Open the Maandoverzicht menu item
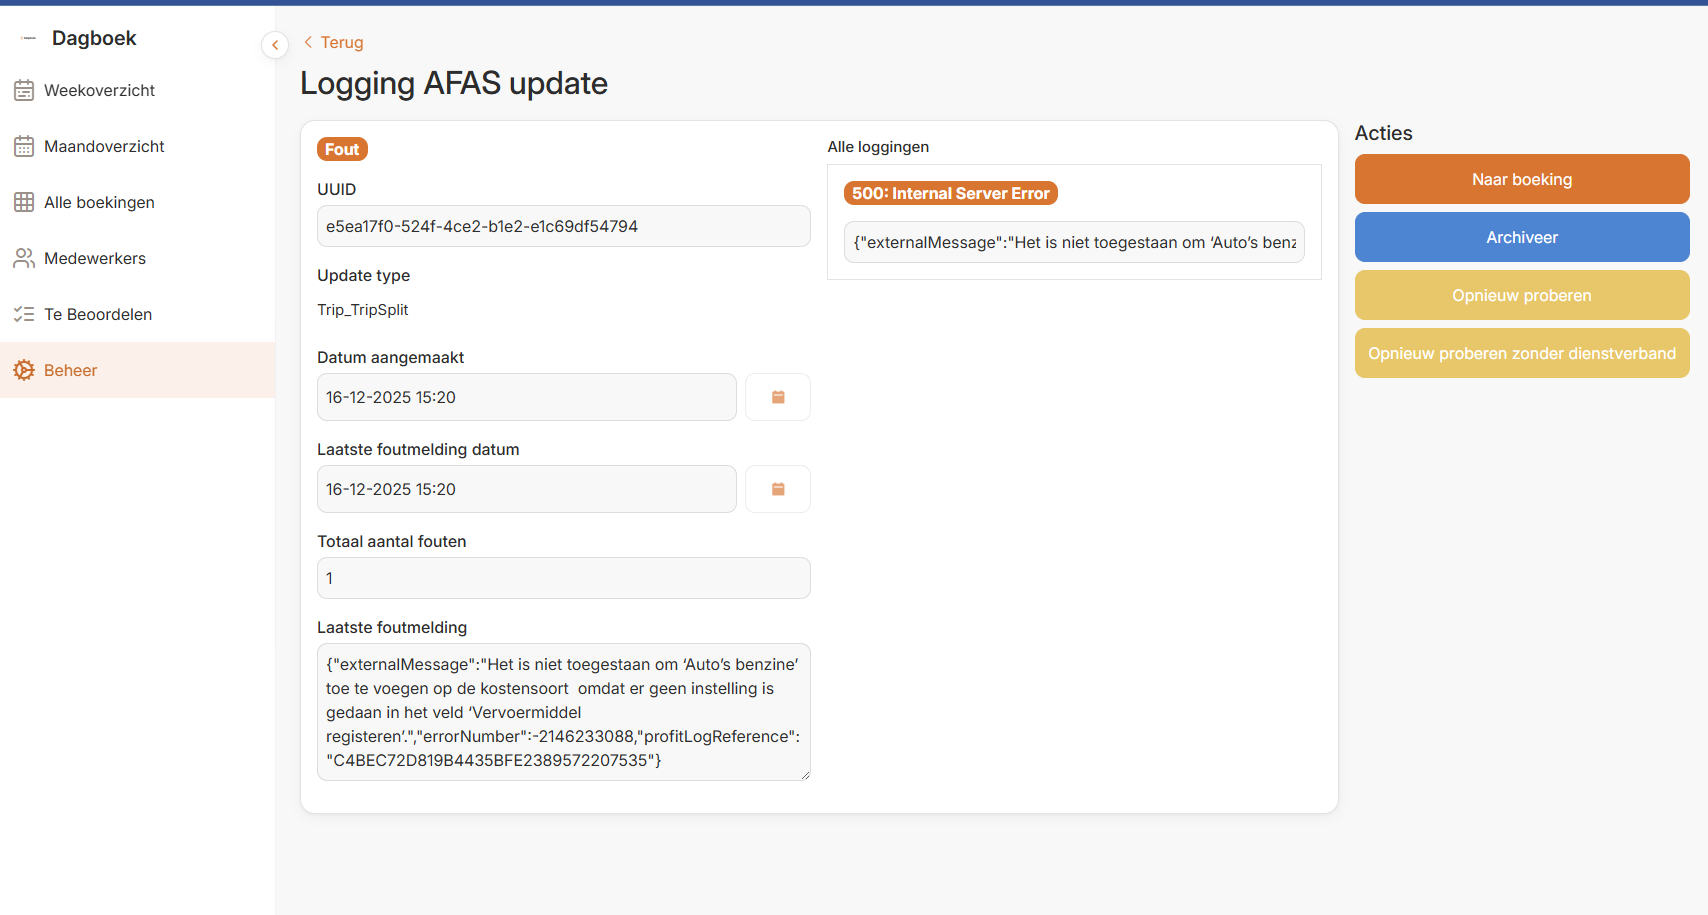The width and height of the screenshot is (1708, 915). [104, 147]
